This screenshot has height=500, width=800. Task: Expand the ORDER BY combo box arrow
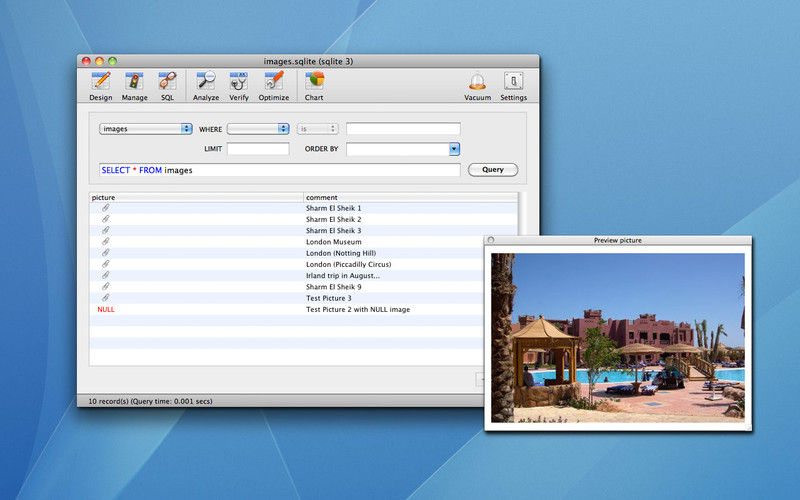[x=454, y=149]
